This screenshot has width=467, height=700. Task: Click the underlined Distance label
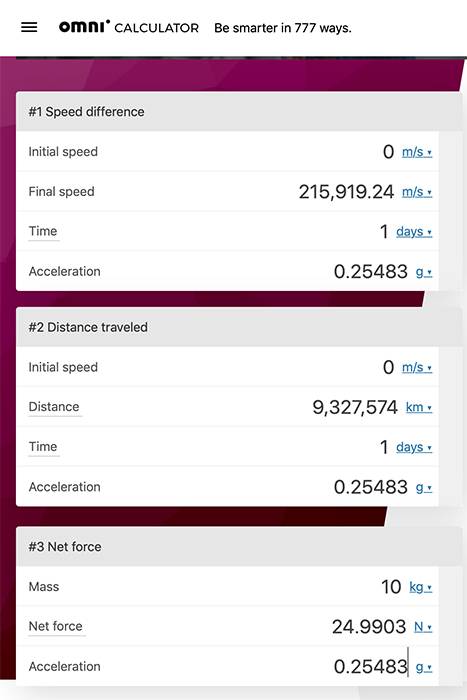click(x=54, y=407)
